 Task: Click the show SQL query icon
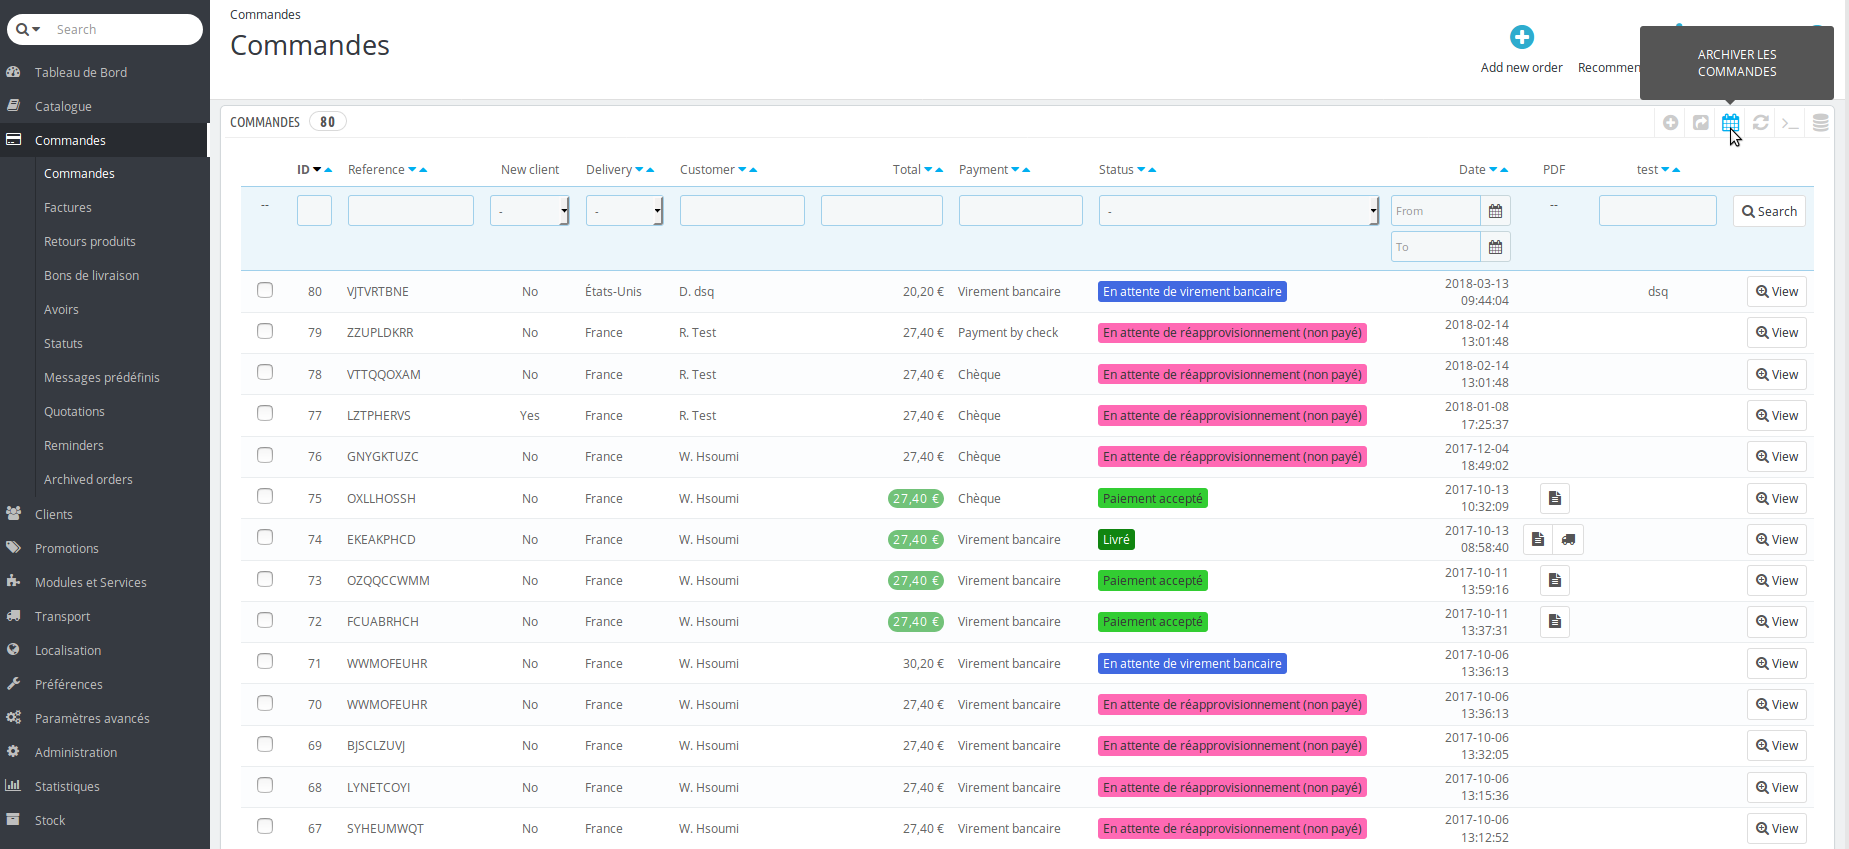(x=1791, y=122)
